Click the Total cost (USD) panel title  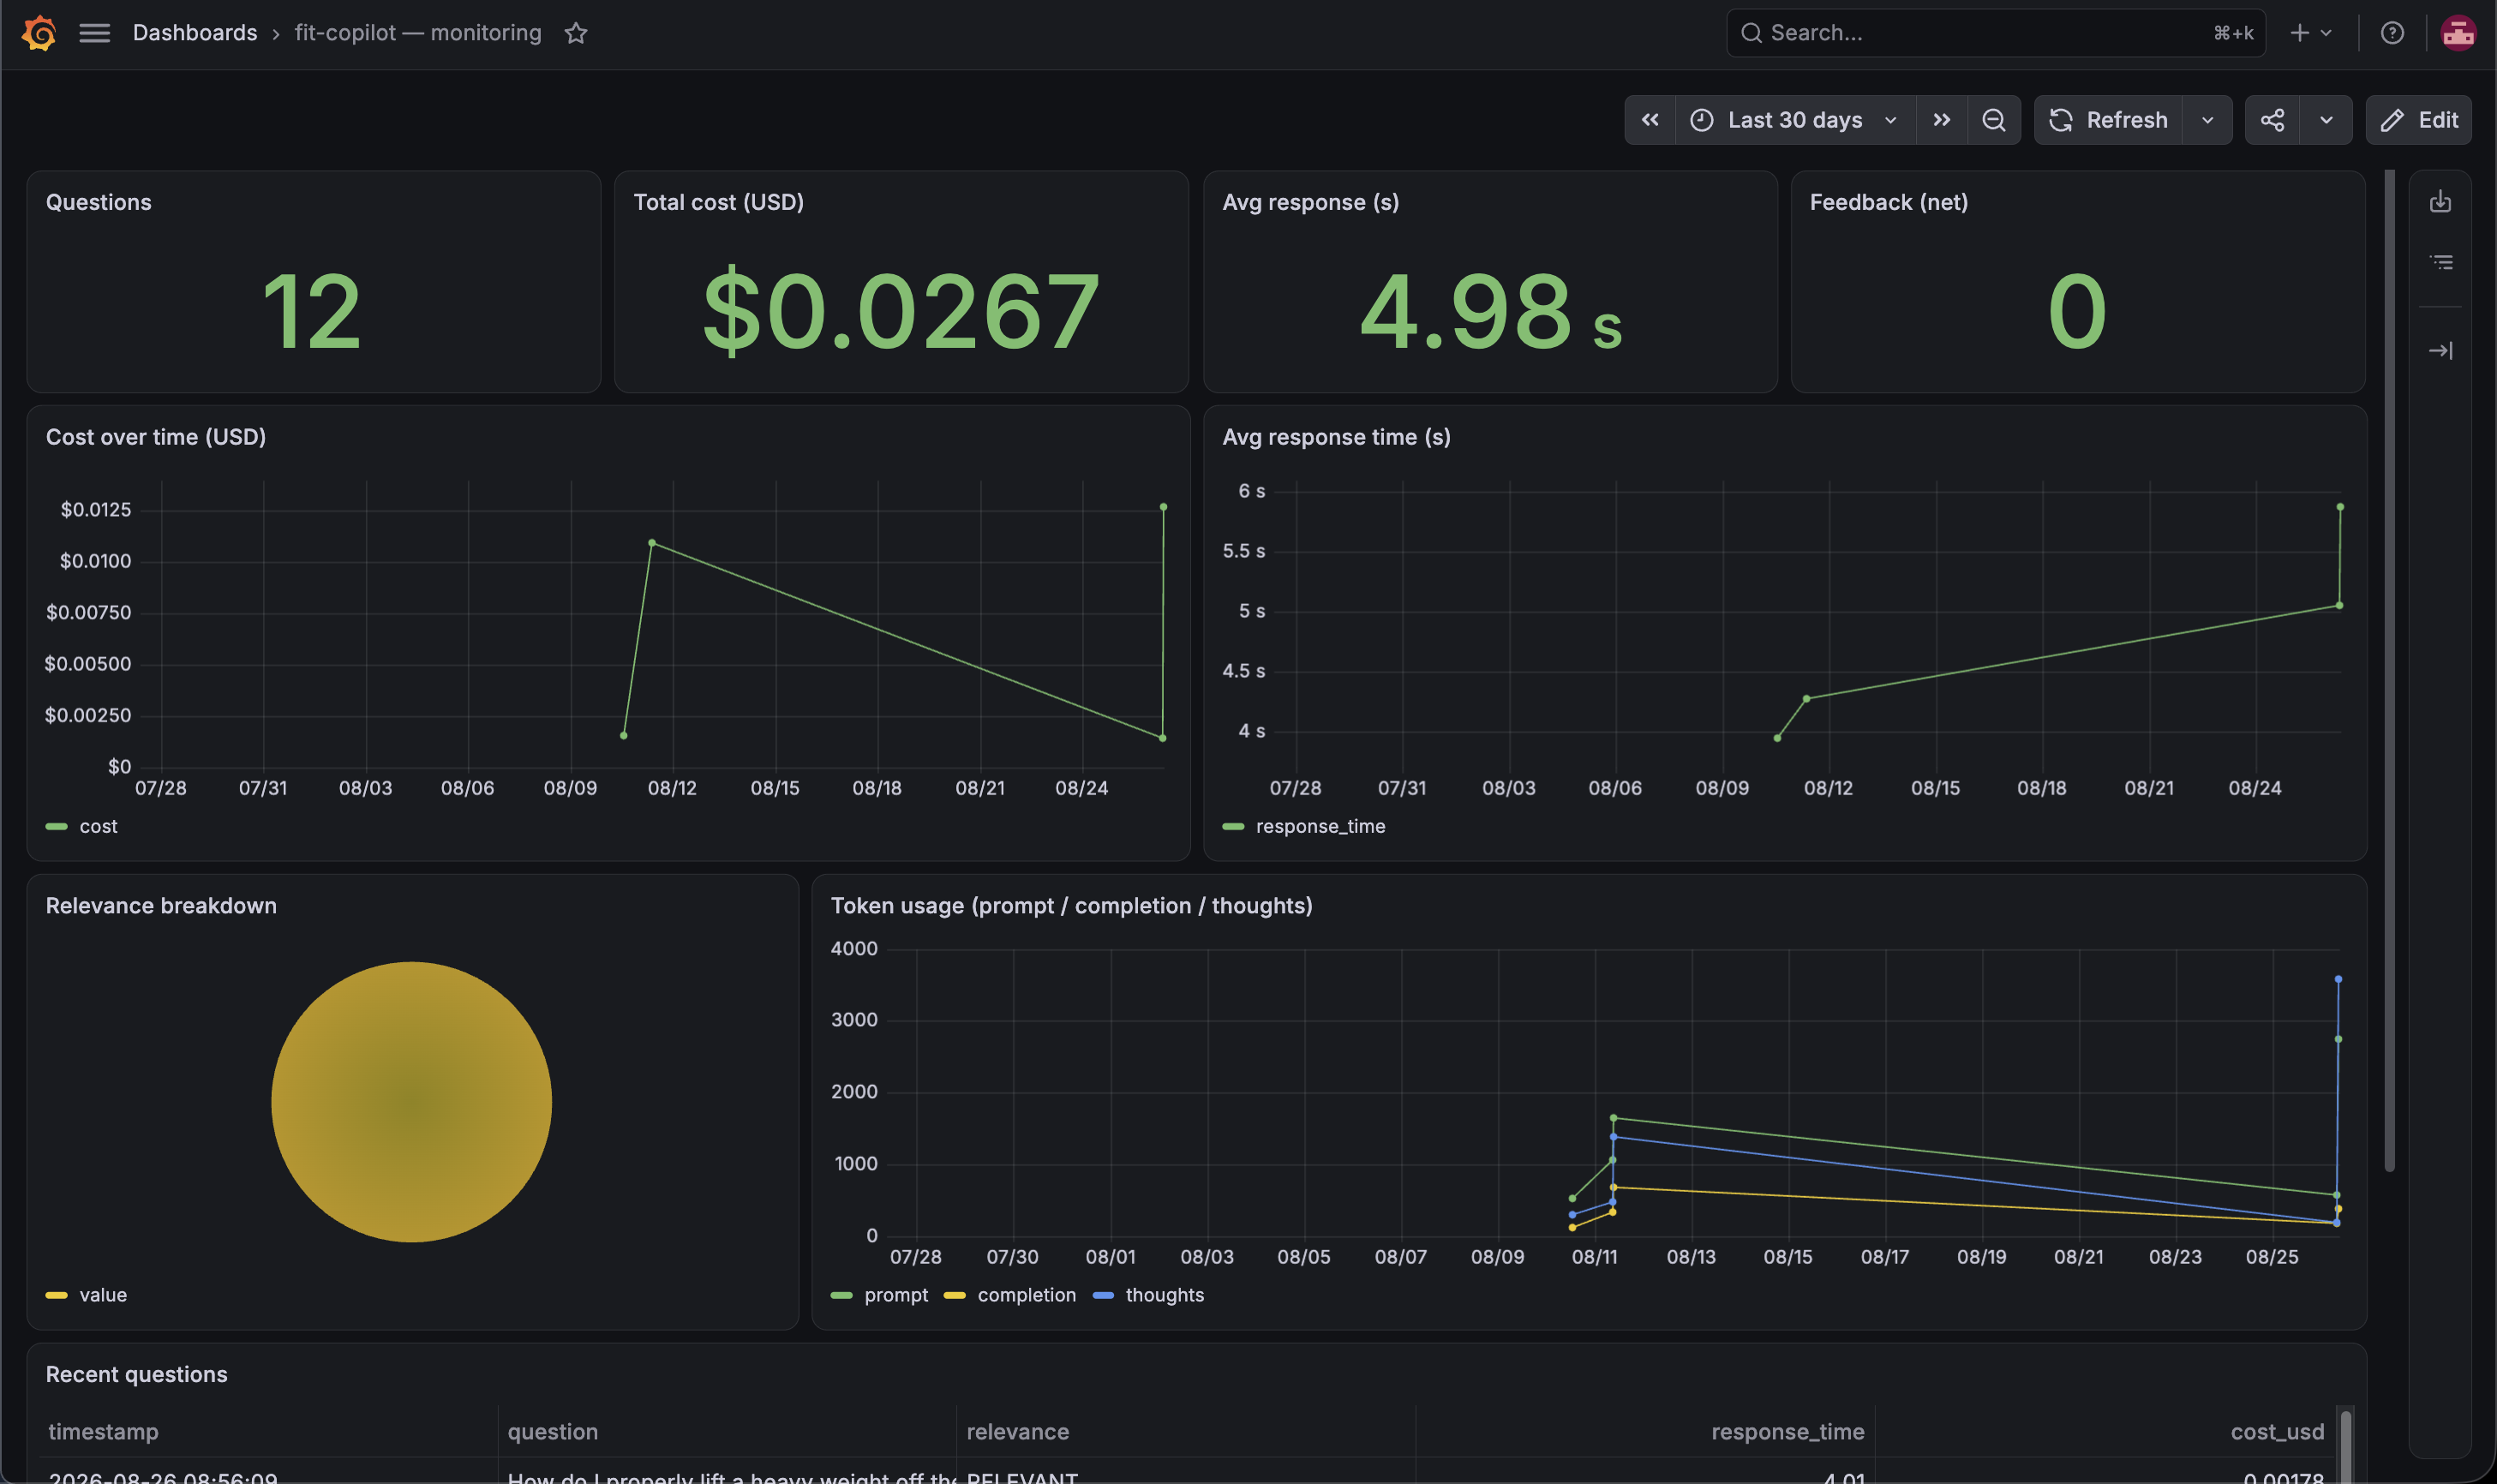[719, 202]
